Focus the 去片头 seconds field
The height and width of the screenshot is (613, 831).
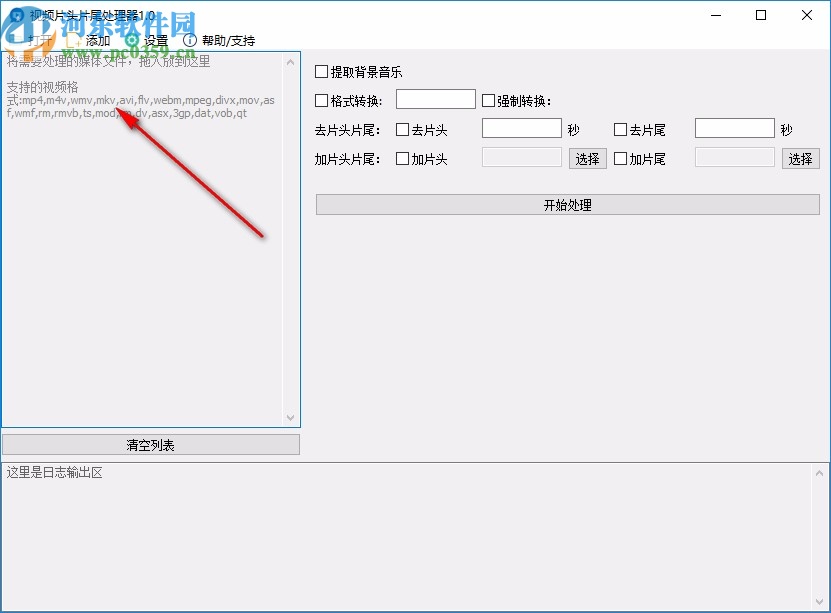tap(521, 128)
